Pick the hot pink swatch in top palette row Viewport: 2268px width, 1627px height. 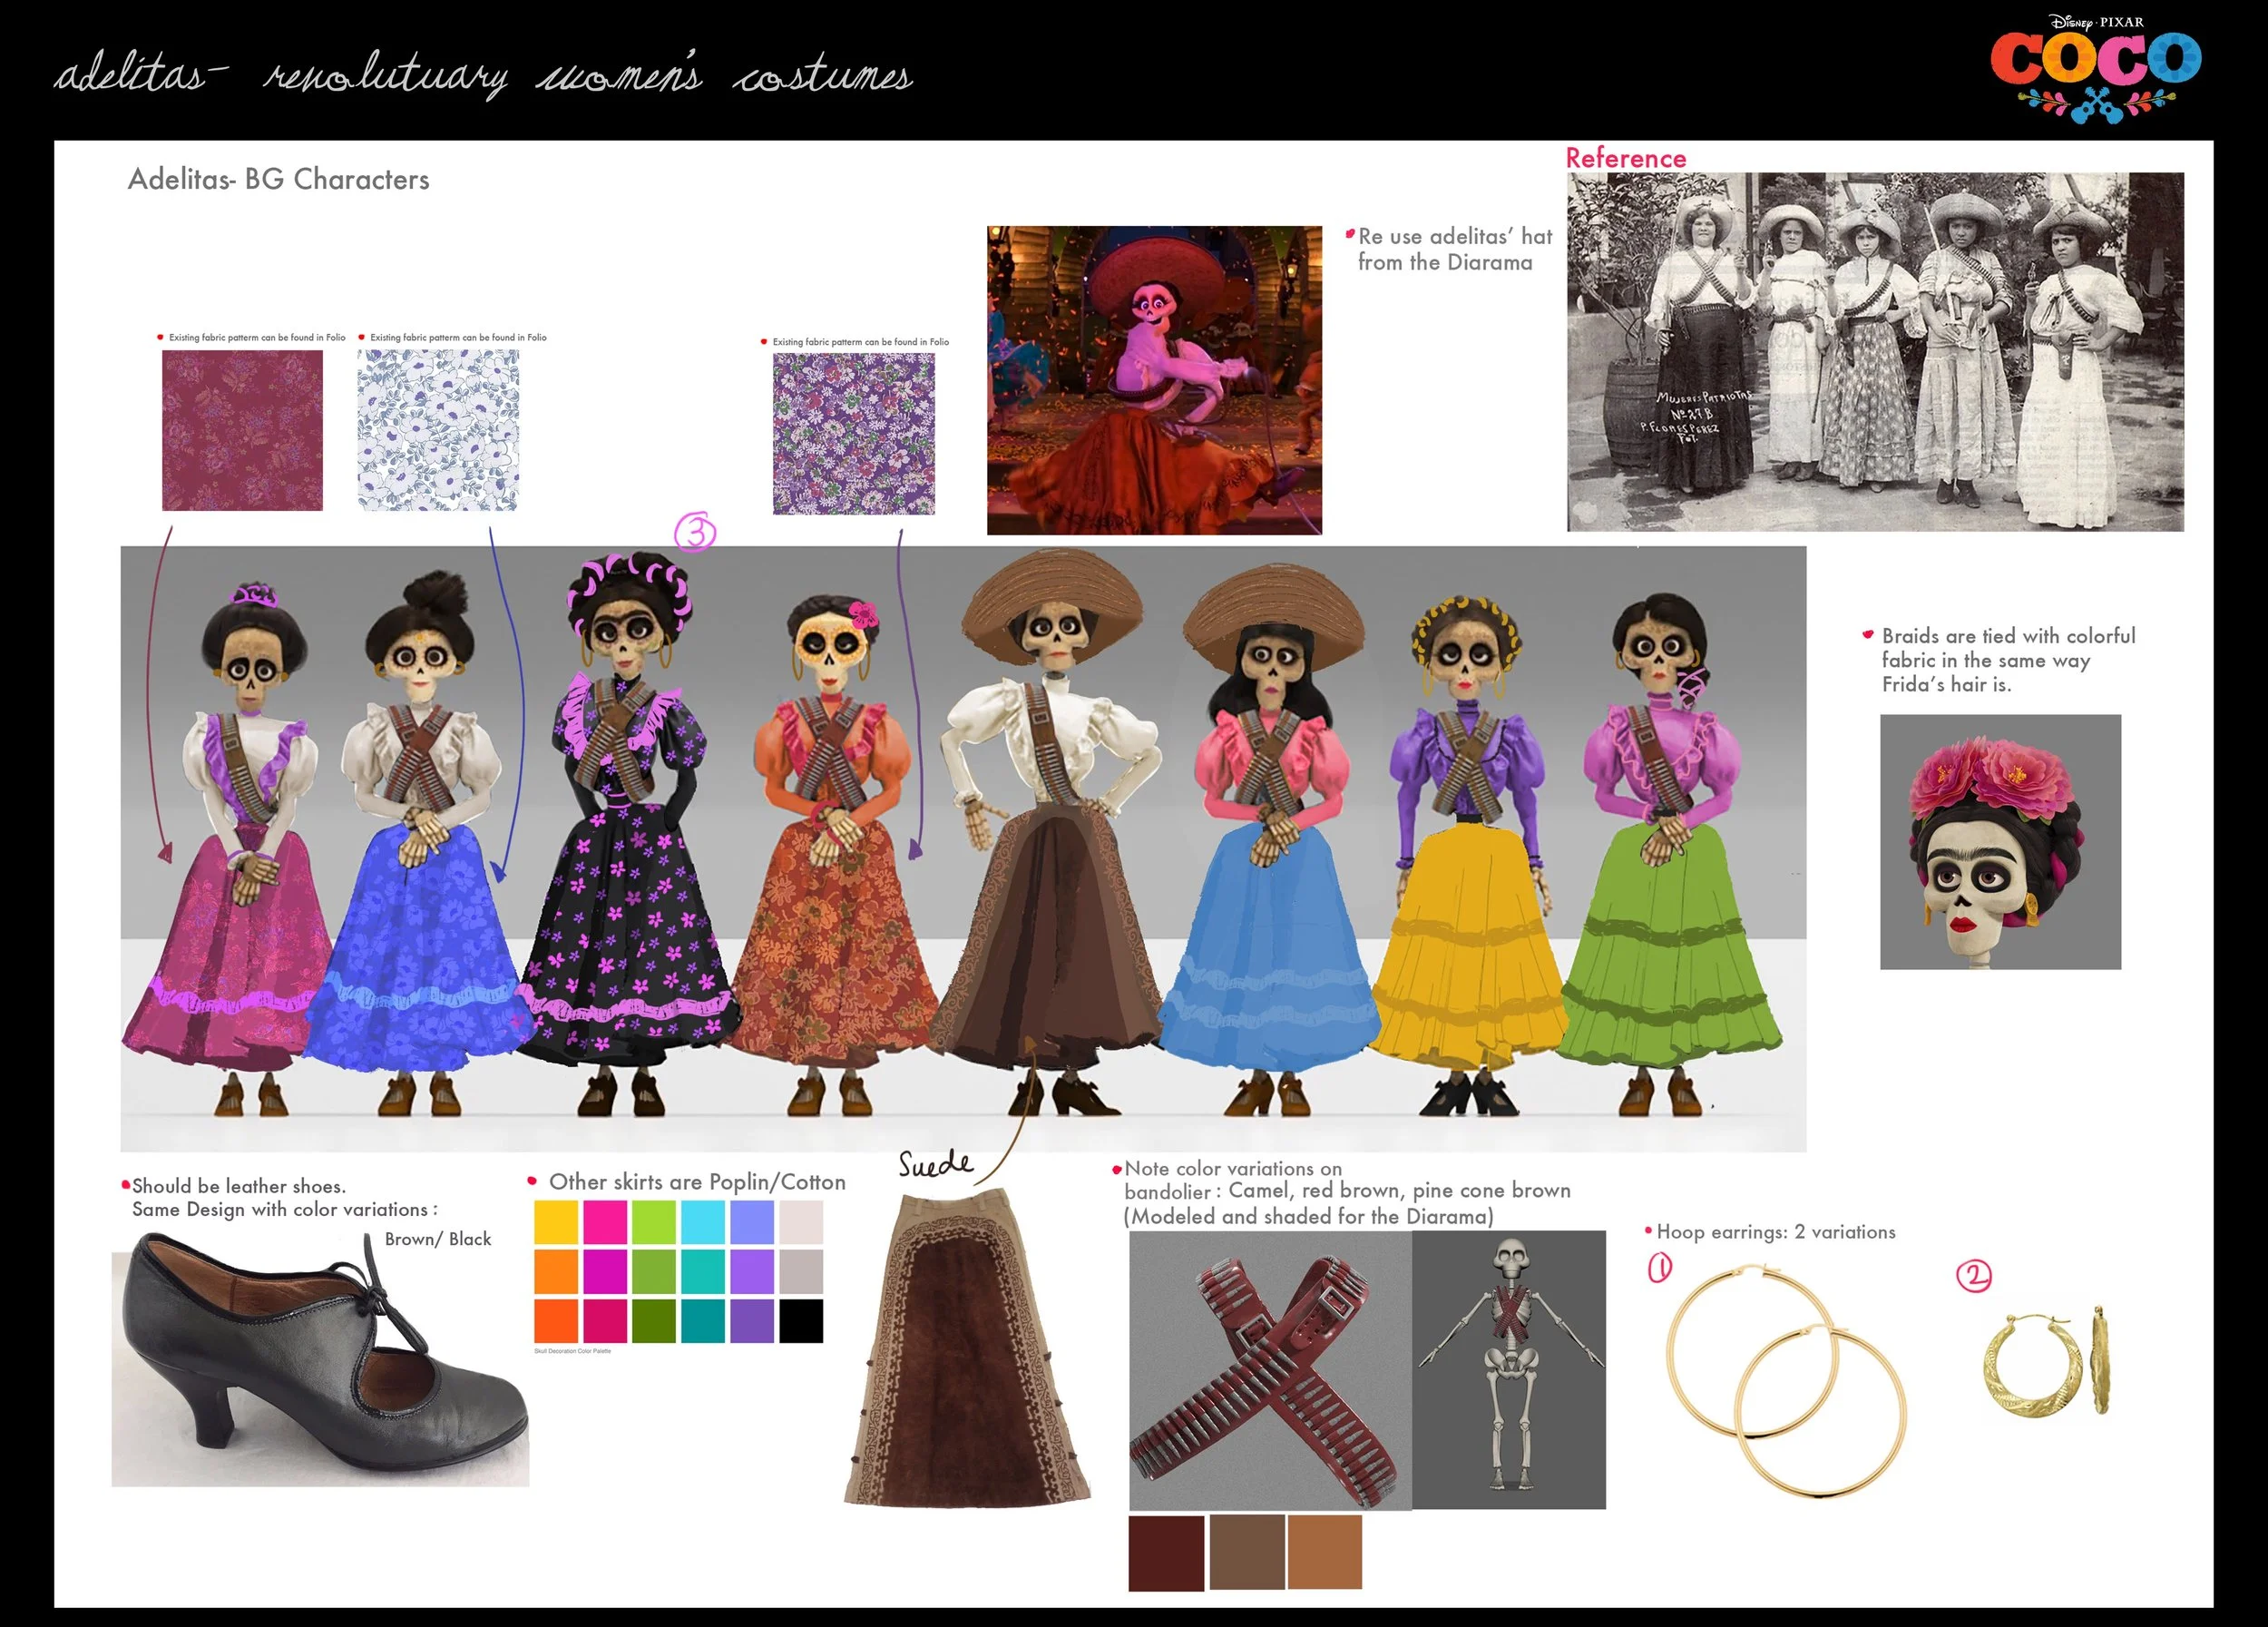pyautogui.click(x=605, y=1222)
